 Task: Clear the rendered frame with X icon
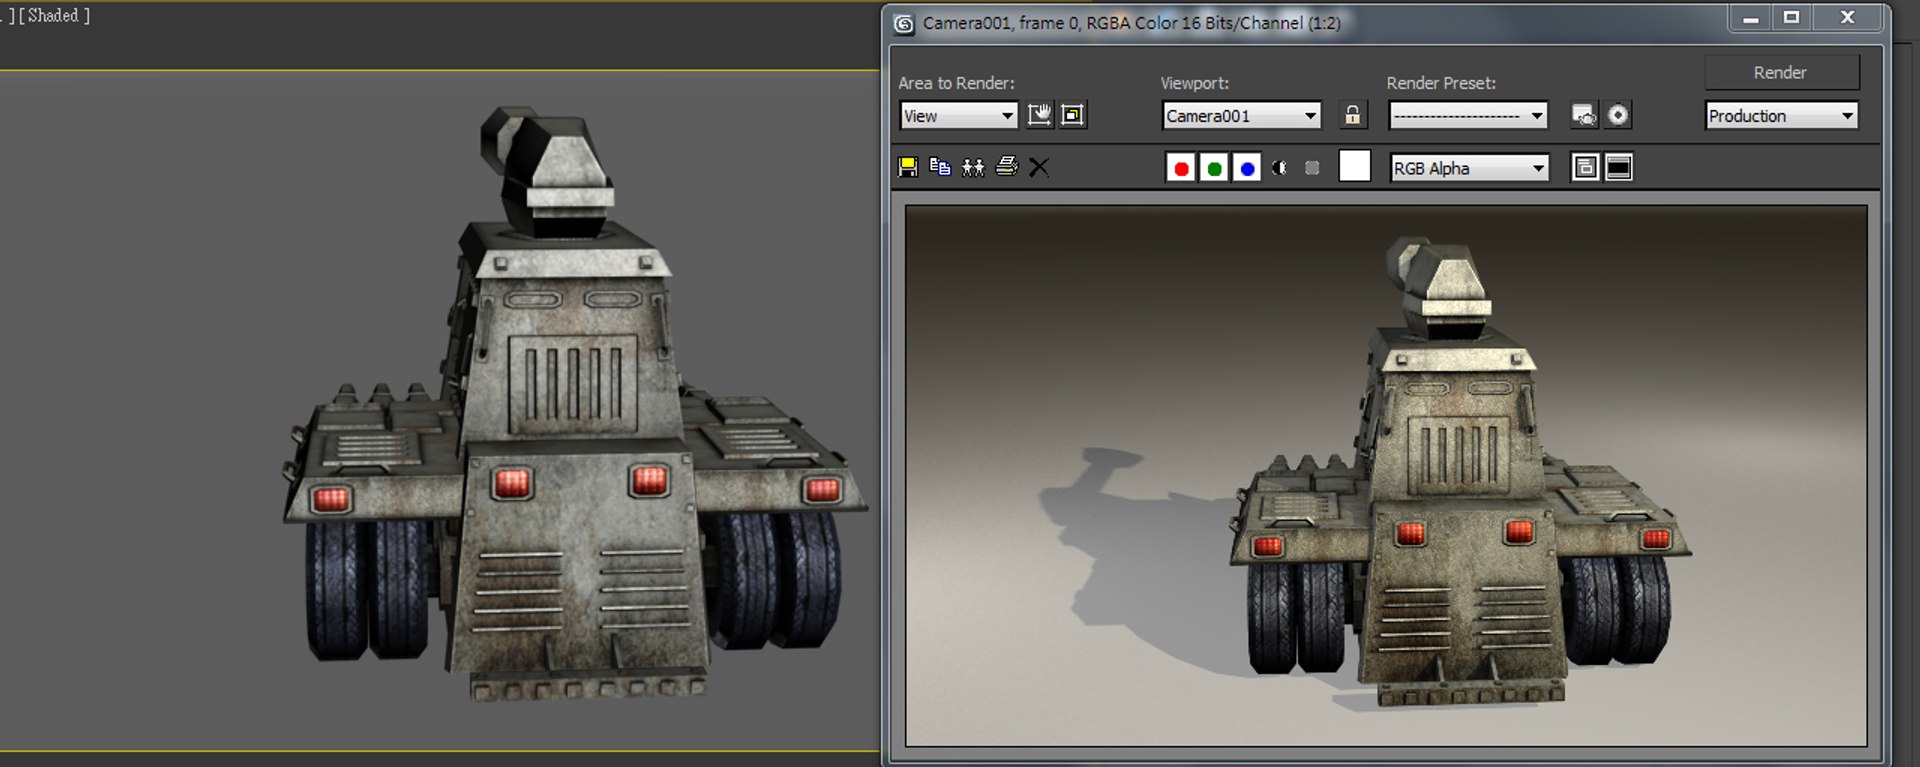click(1039, 167)
